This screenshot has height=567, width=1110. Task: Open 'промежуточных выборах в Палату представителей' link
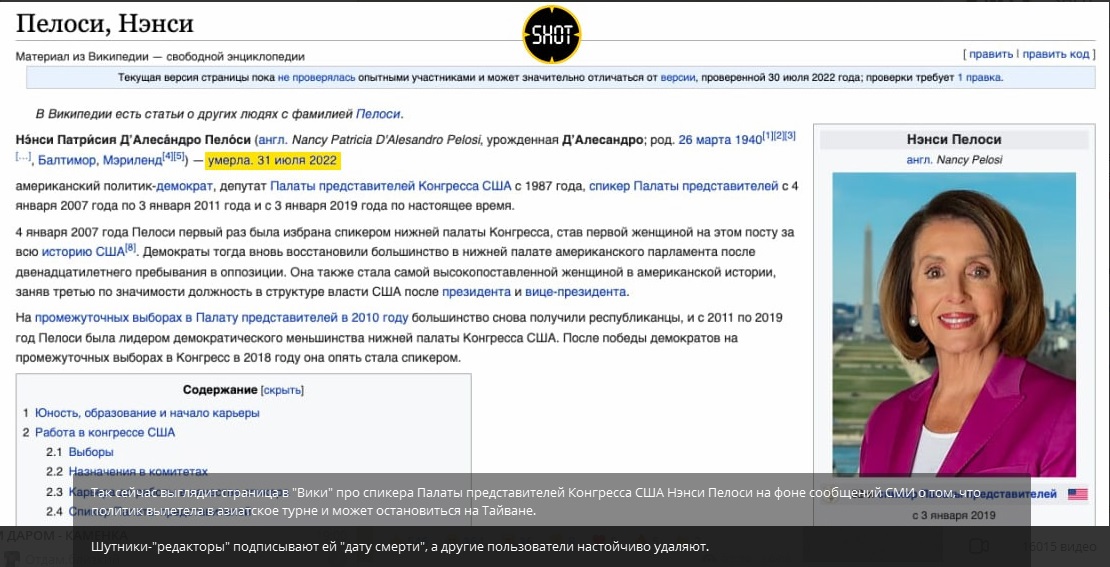click(x=186, y=317)
